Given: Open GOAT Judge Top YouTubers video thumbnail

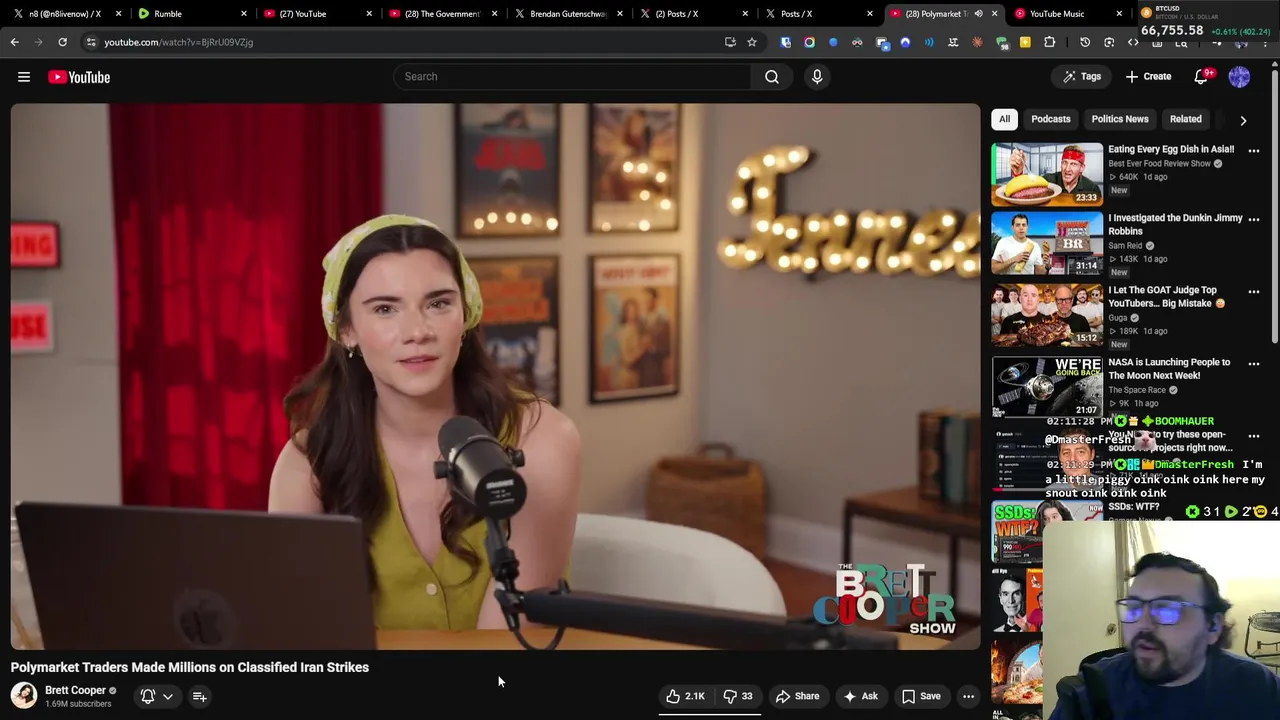Looking at the screenshot, I should pos(1047,315).
